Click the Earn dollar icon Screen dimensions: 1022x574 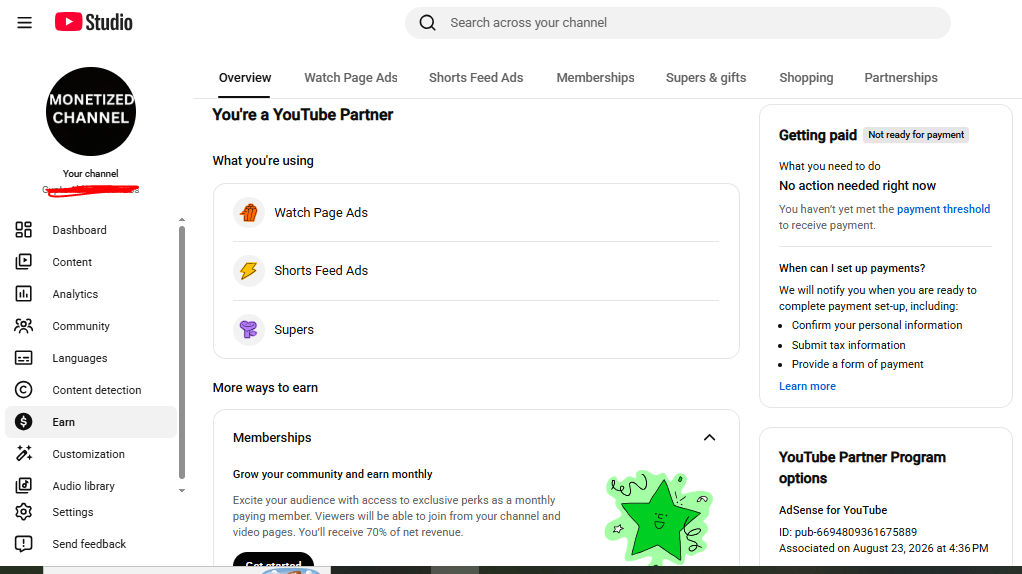coord(23,422)
